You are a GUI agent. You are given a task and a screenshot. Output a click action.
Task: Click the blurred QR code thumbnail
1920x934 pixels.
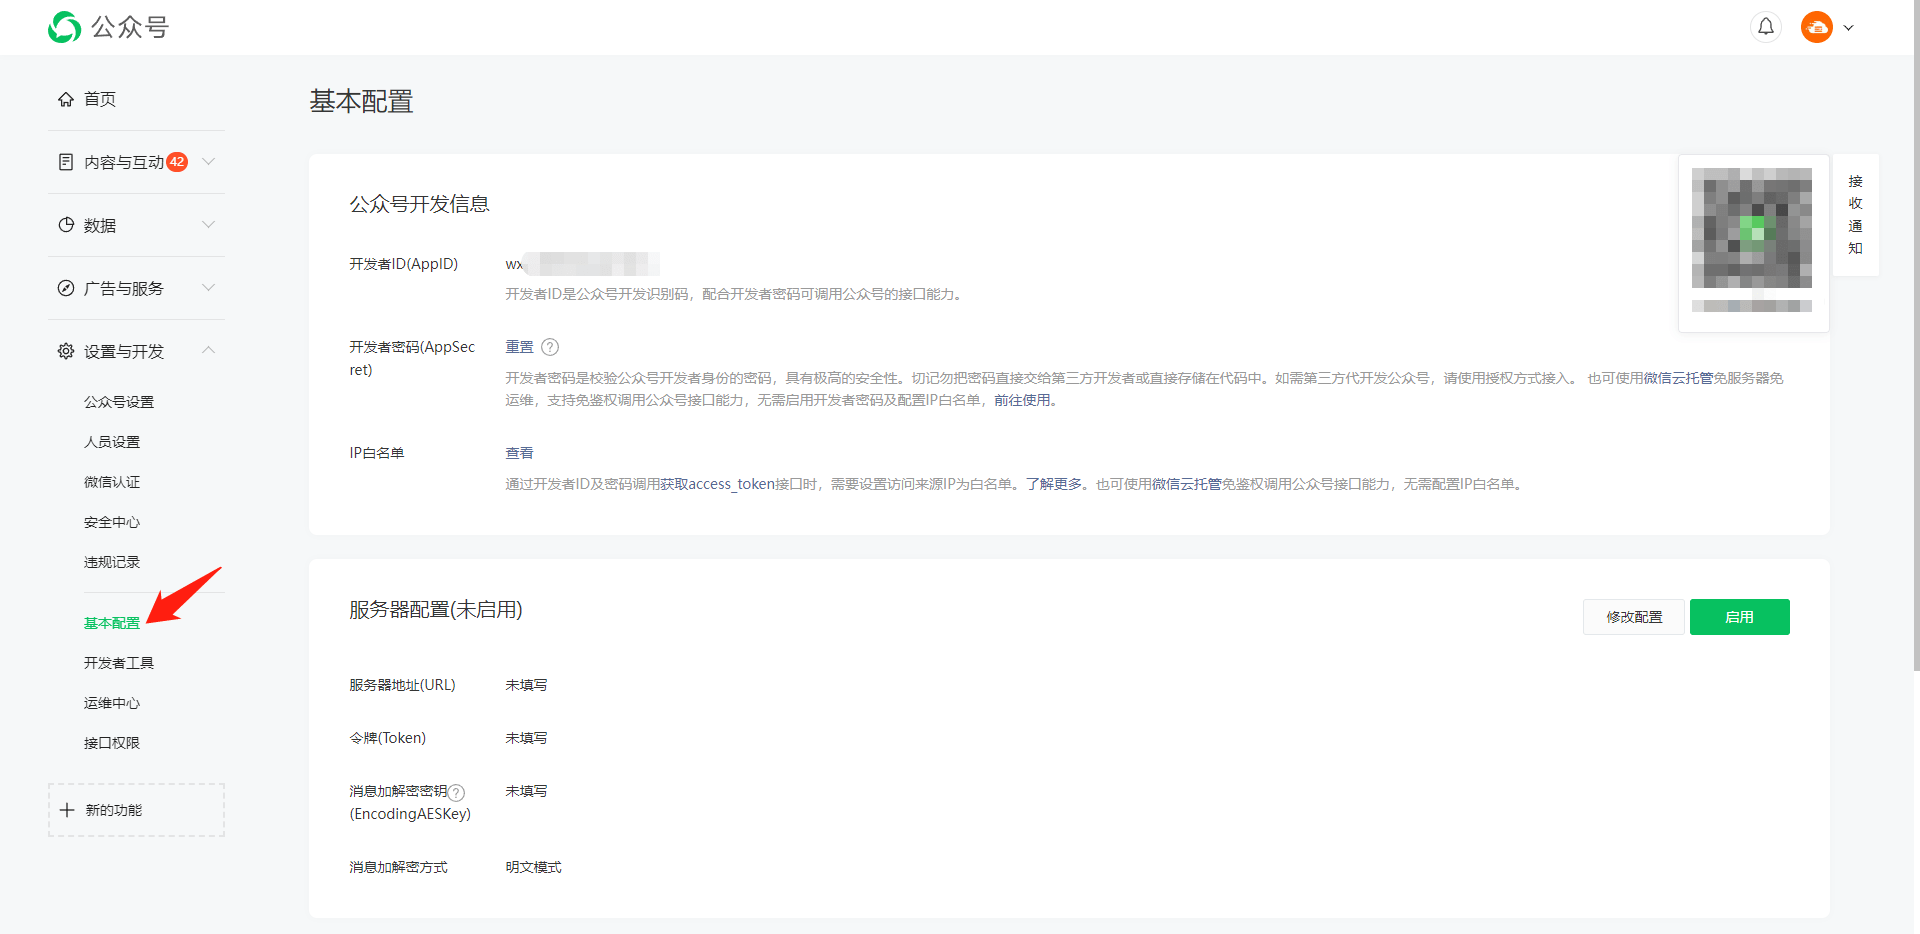1751,228
